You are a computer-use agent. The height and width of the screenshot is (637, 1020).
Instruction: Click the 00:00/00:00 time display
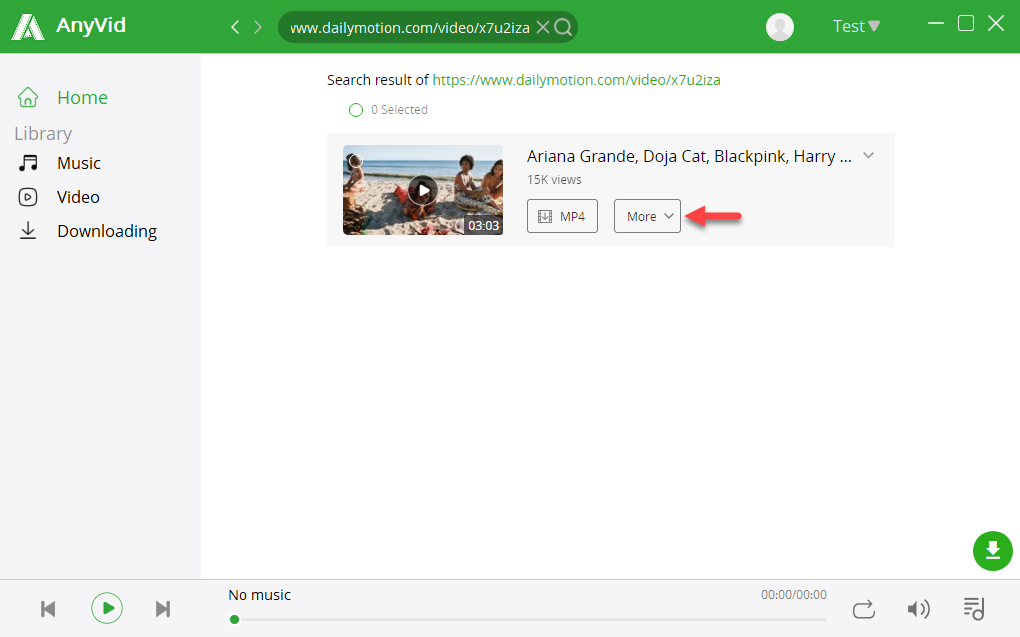point(794,595)
